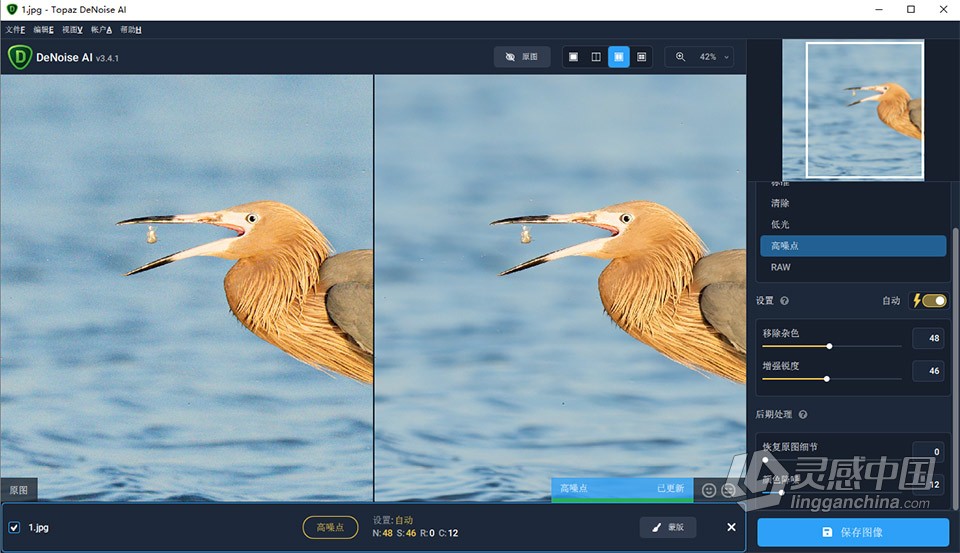Image resolution: width=960 pixels, height=553 pixels.
Task: Toggle the 1.jpg checkbox
Action: (x=14, y=527)
